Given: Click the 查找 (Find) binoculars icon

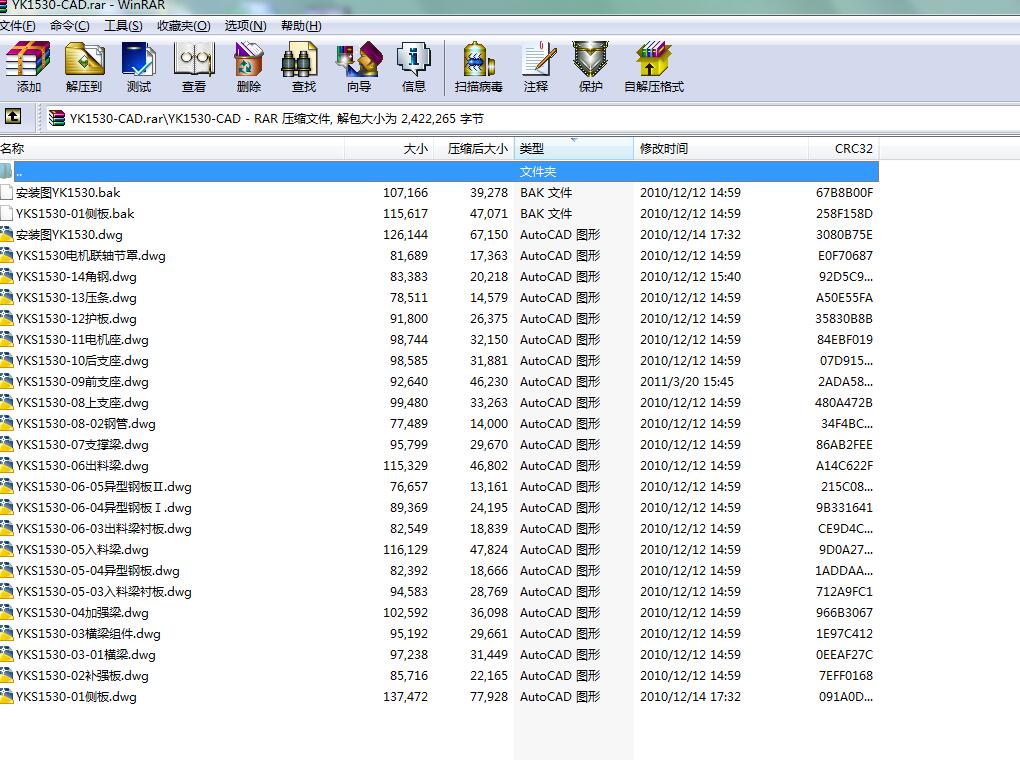Looking at the screenshot, I should (x=303, y=67).
